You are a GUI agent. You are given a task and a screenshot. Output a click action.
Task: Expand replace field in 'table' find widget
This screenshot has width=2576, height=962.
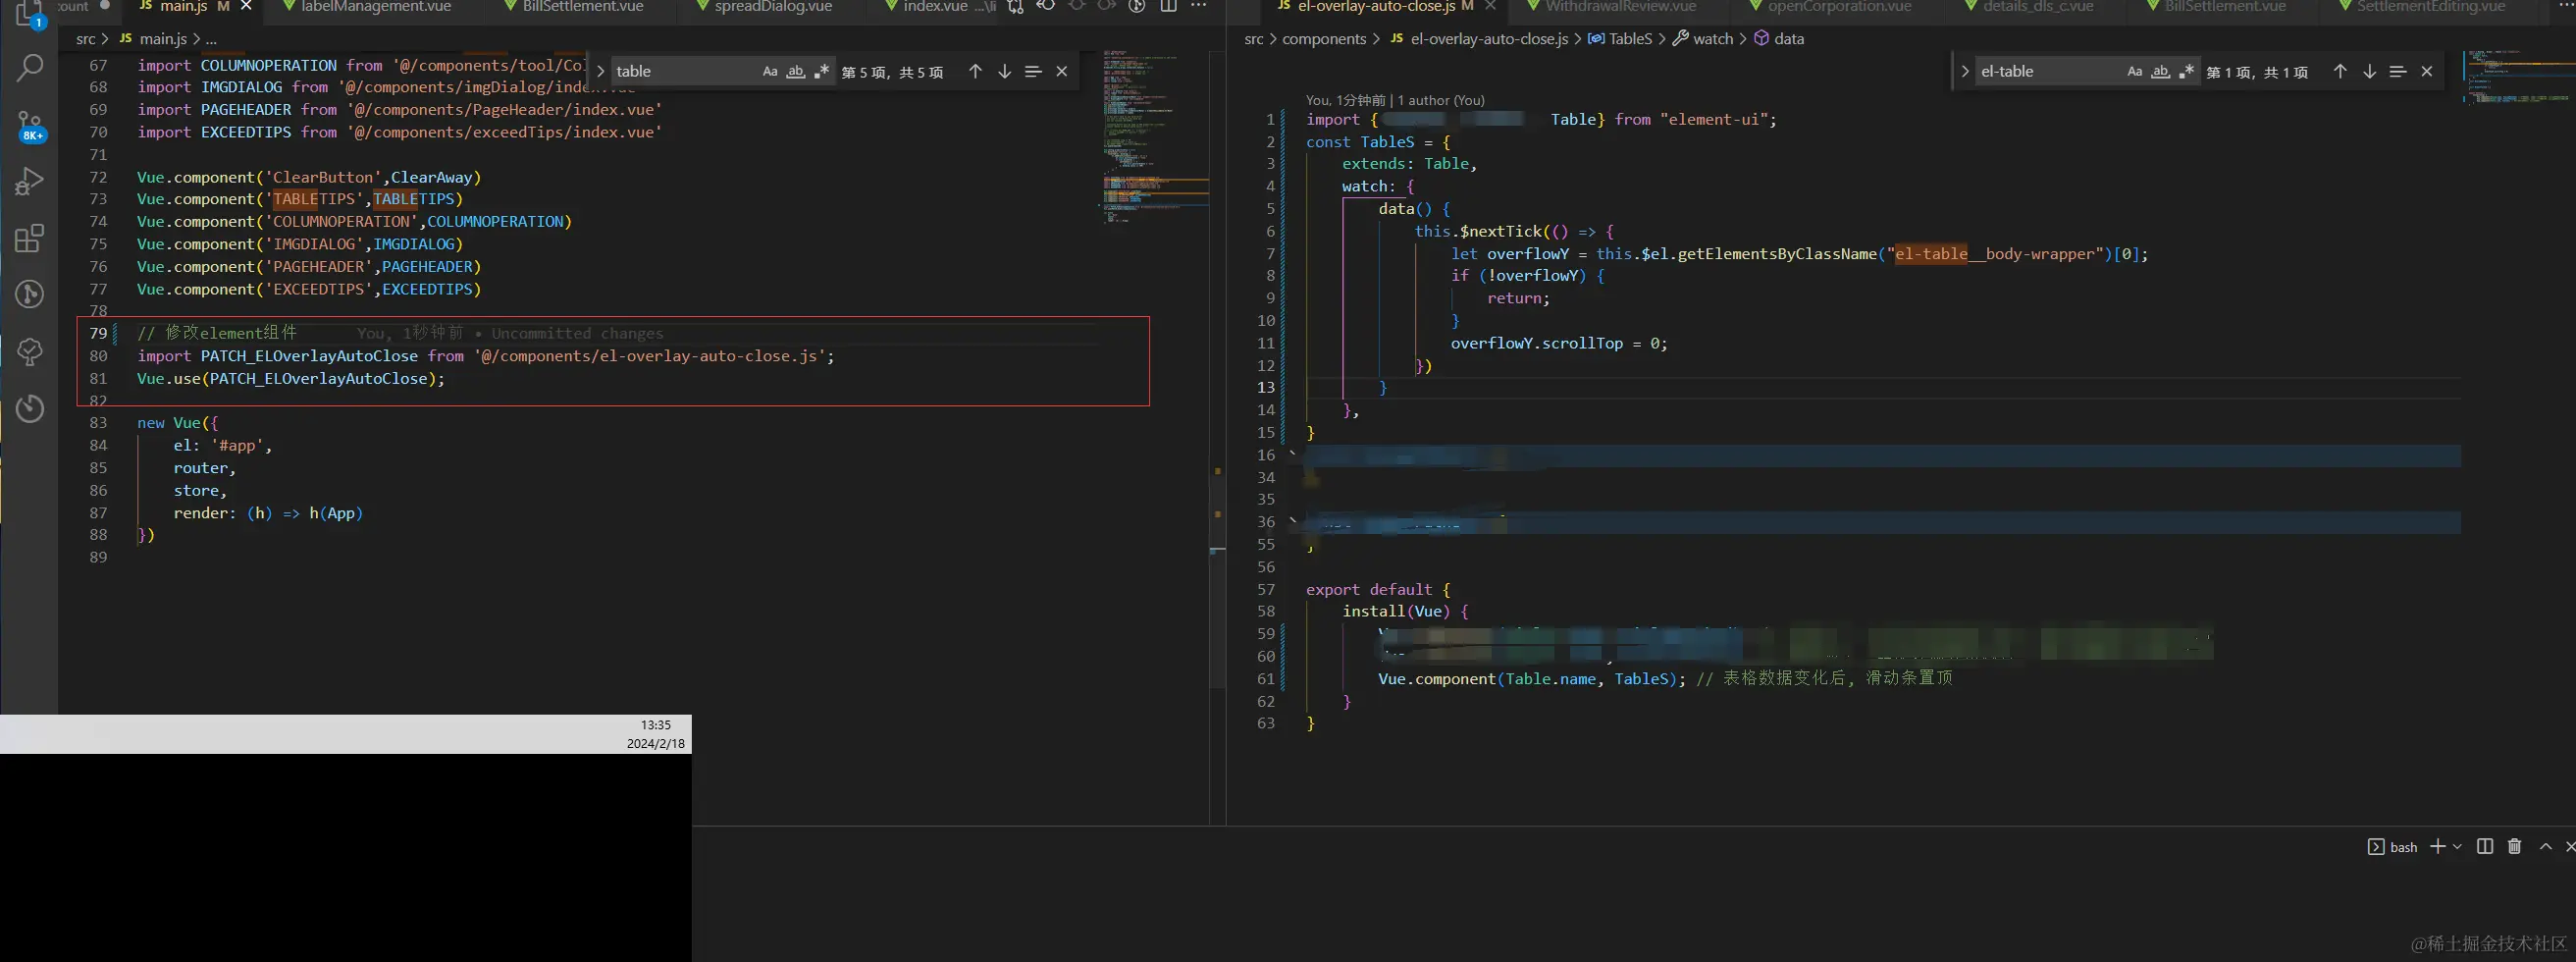600,72
